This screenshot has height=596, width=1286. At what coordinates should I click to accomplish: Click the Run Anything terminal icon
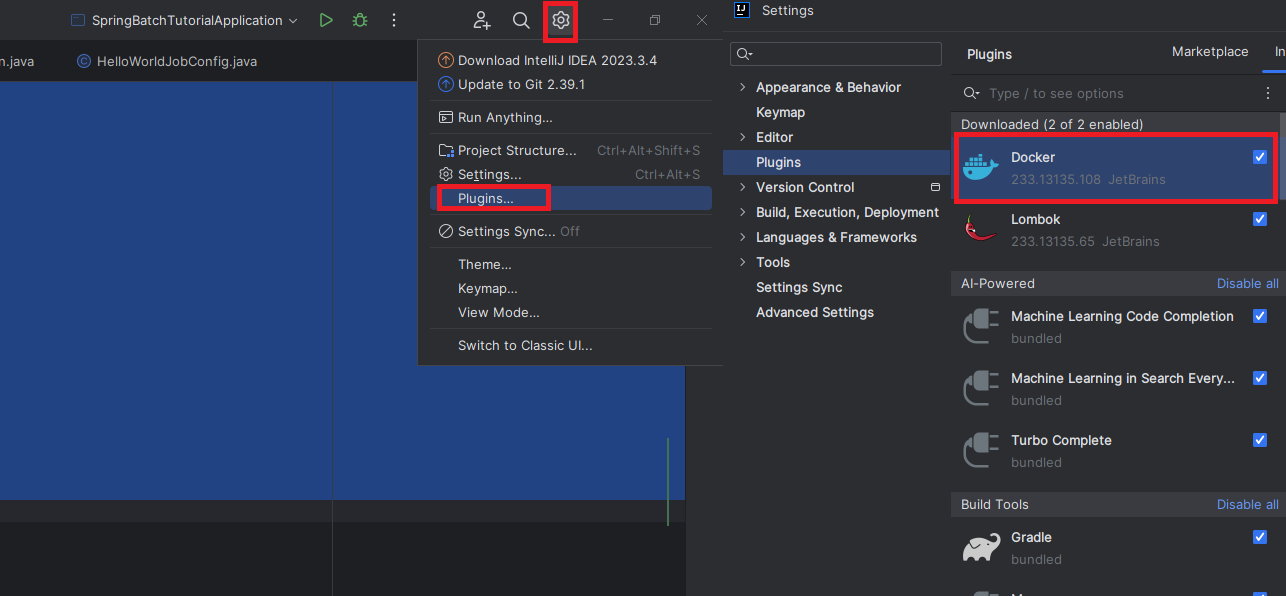pos(446,117)
